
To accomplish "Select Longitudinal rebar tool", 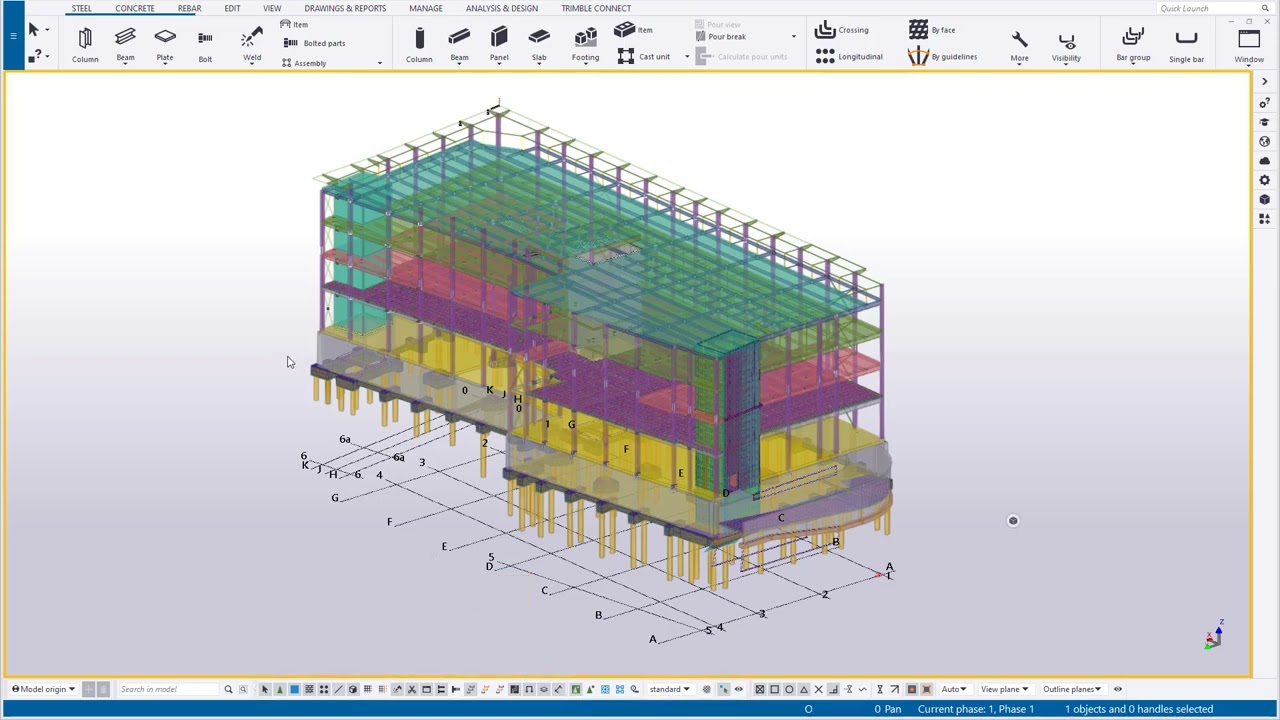I will (x=849, y=57).
